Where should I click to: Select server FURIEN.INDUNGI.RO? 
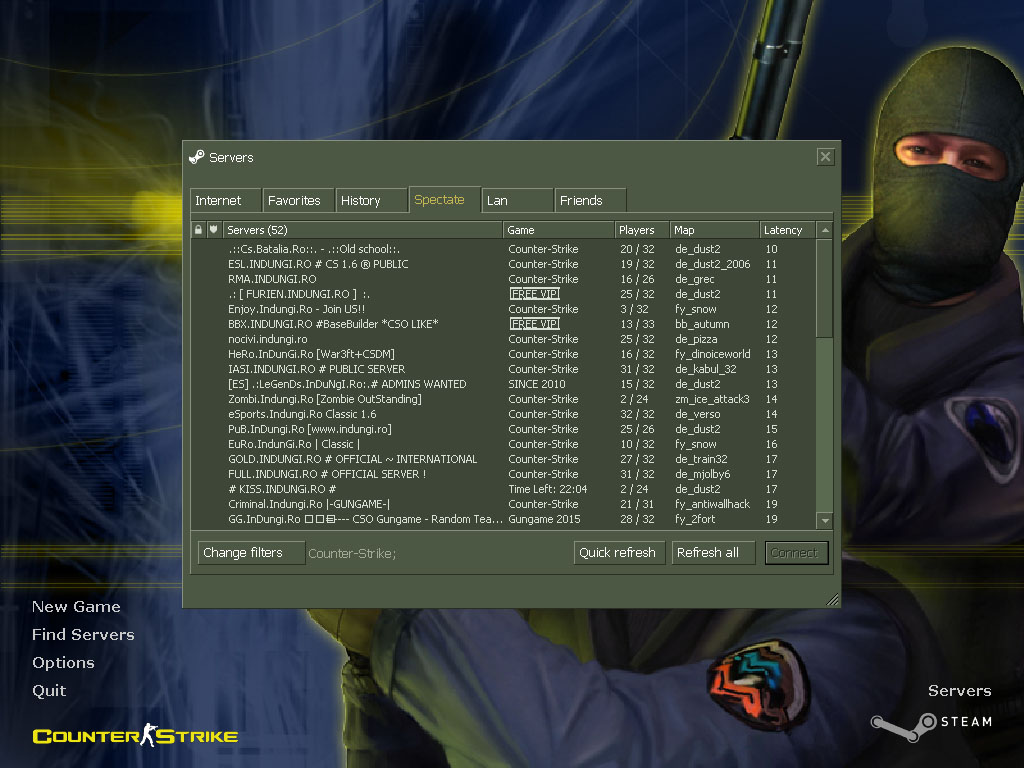[x=503, y=294]
